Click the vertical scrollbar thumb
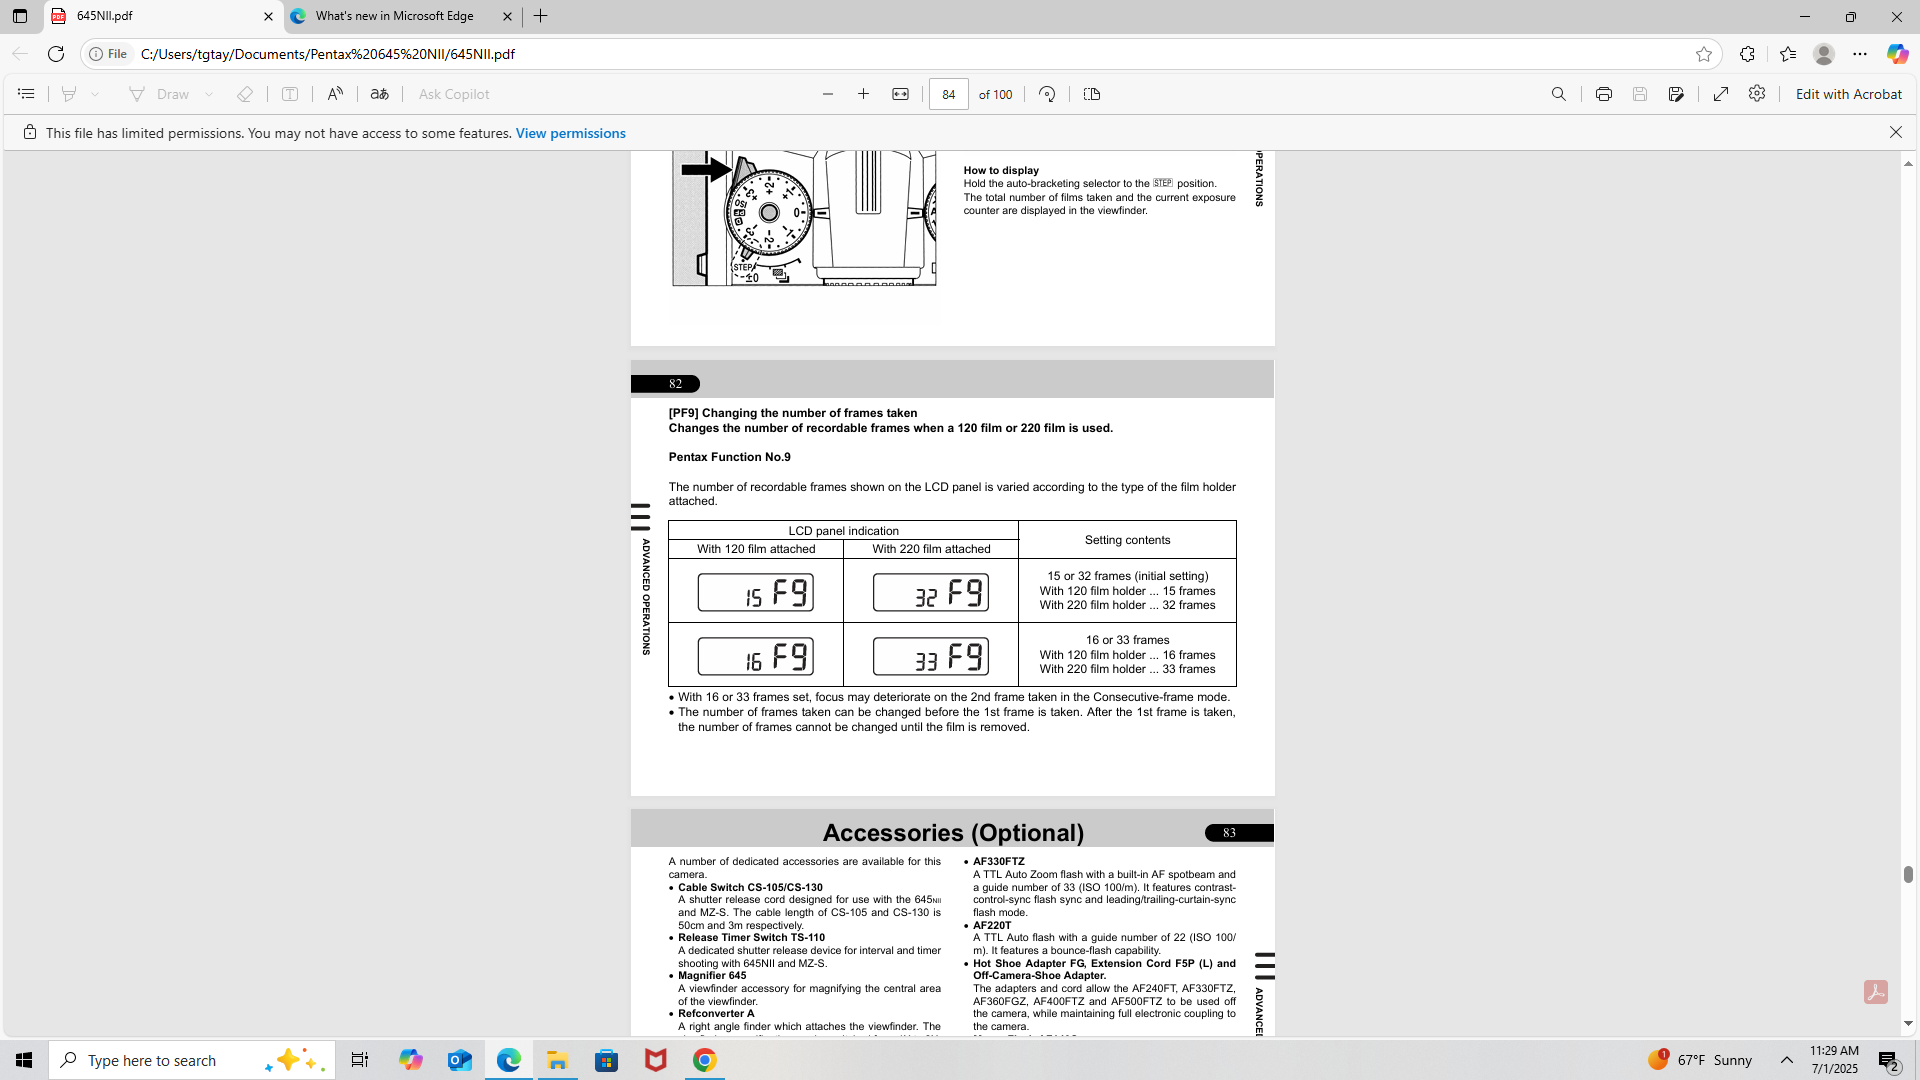 coord(1908,874)
